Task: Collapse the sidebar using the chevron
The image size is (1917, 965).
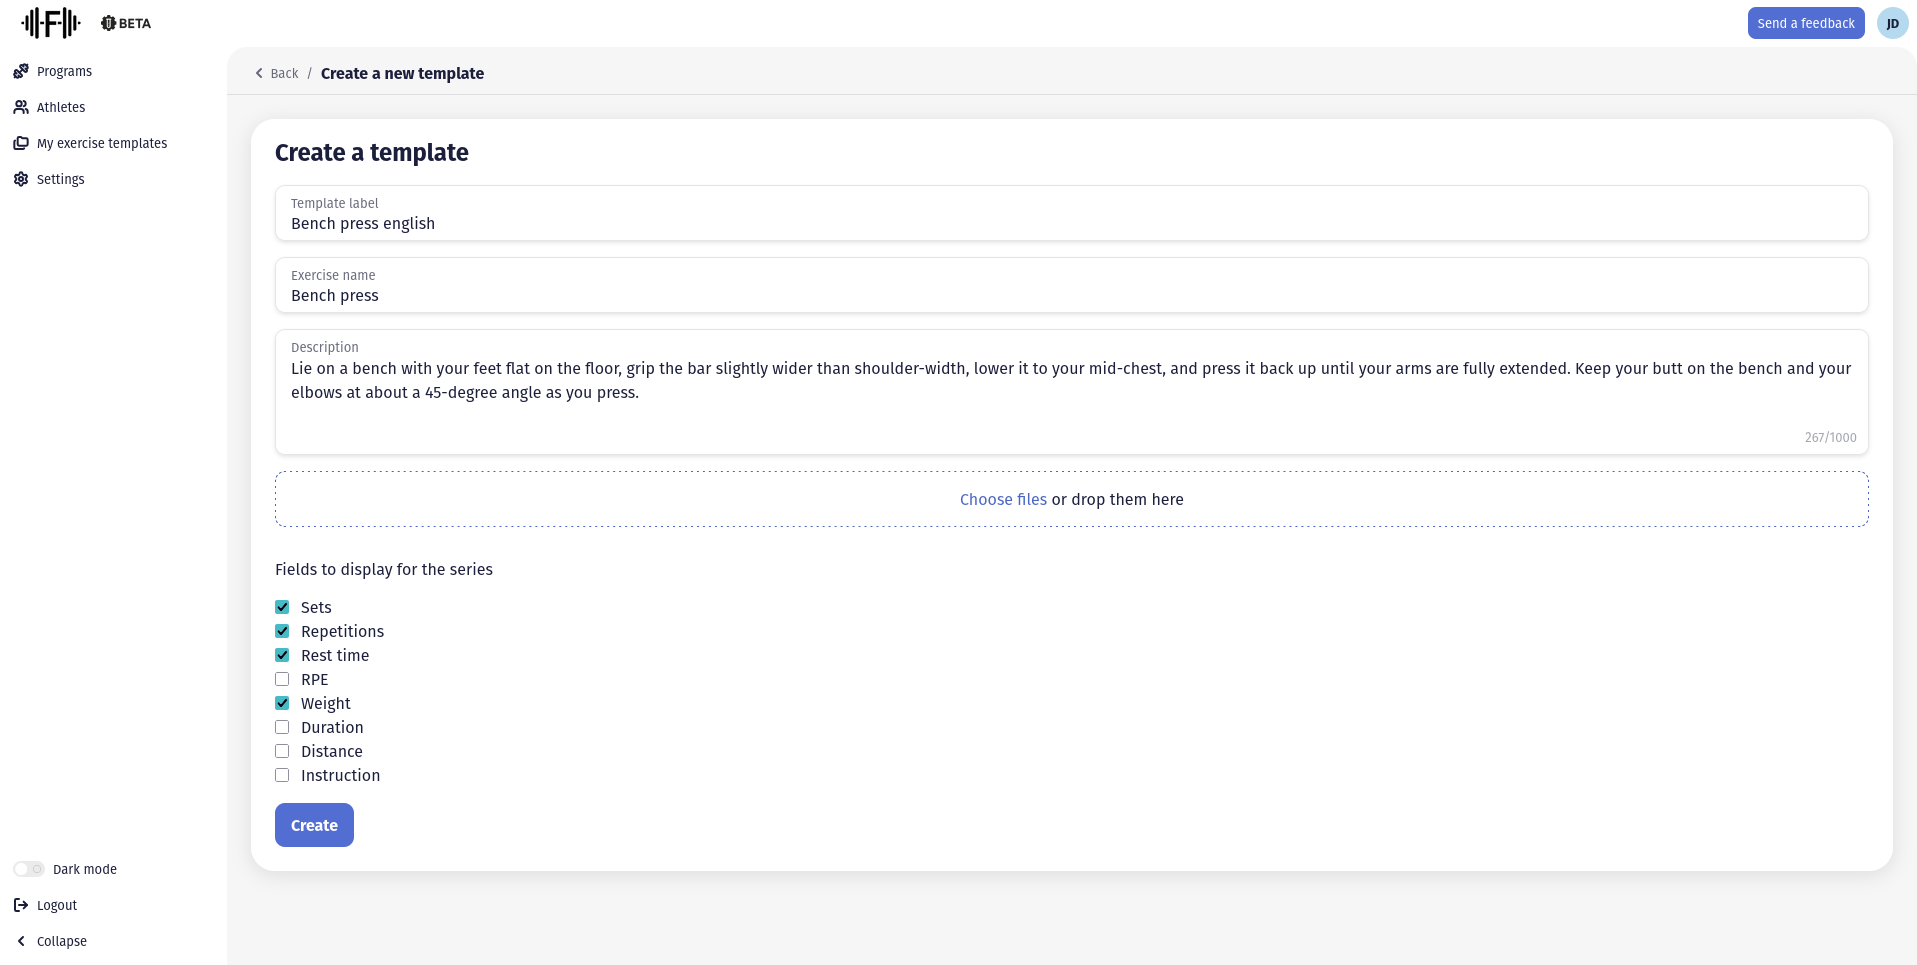Action: click(21, 941)
